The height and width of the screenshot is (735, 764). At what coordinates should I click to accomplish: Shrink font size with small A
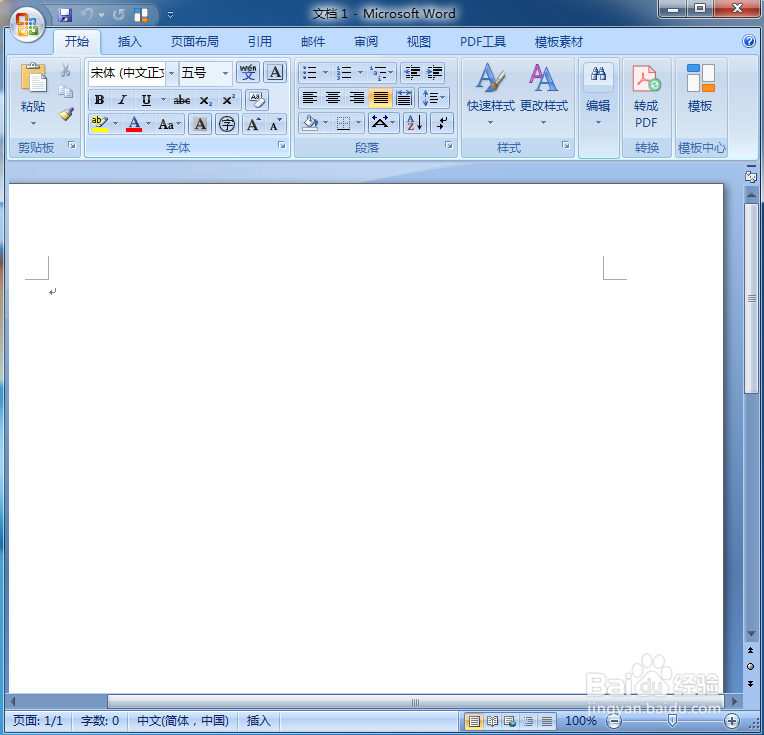click(x=276, y=124)
